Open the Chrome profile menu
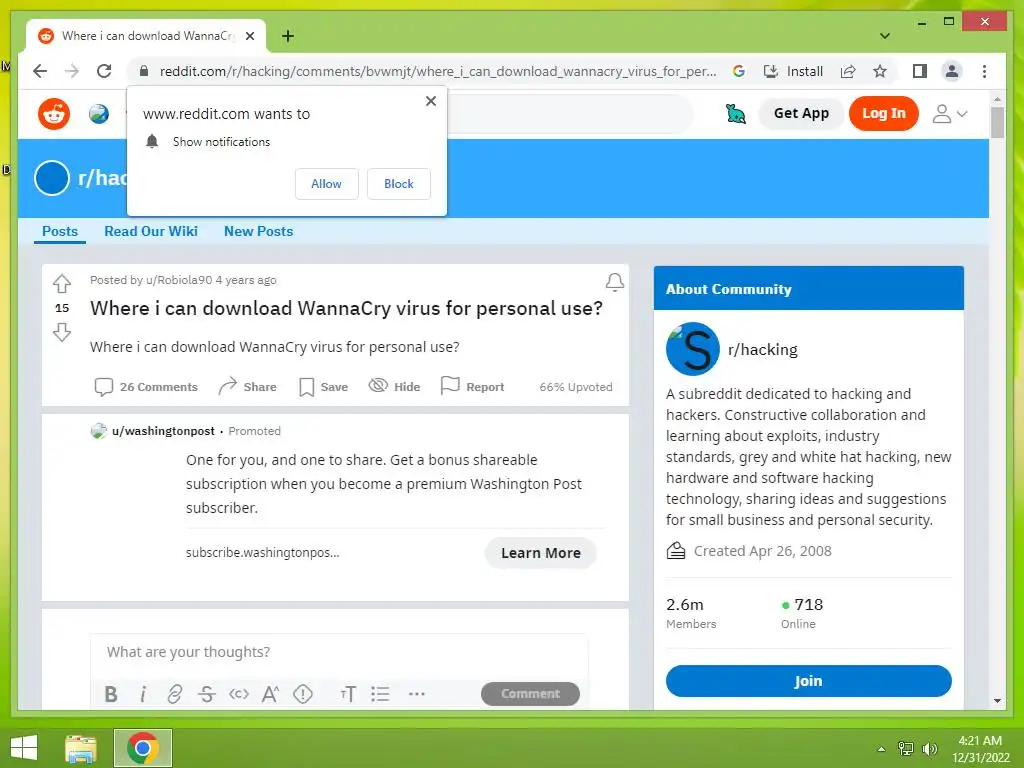Screen dimensions: 1024x768 [x=952, y=71]
